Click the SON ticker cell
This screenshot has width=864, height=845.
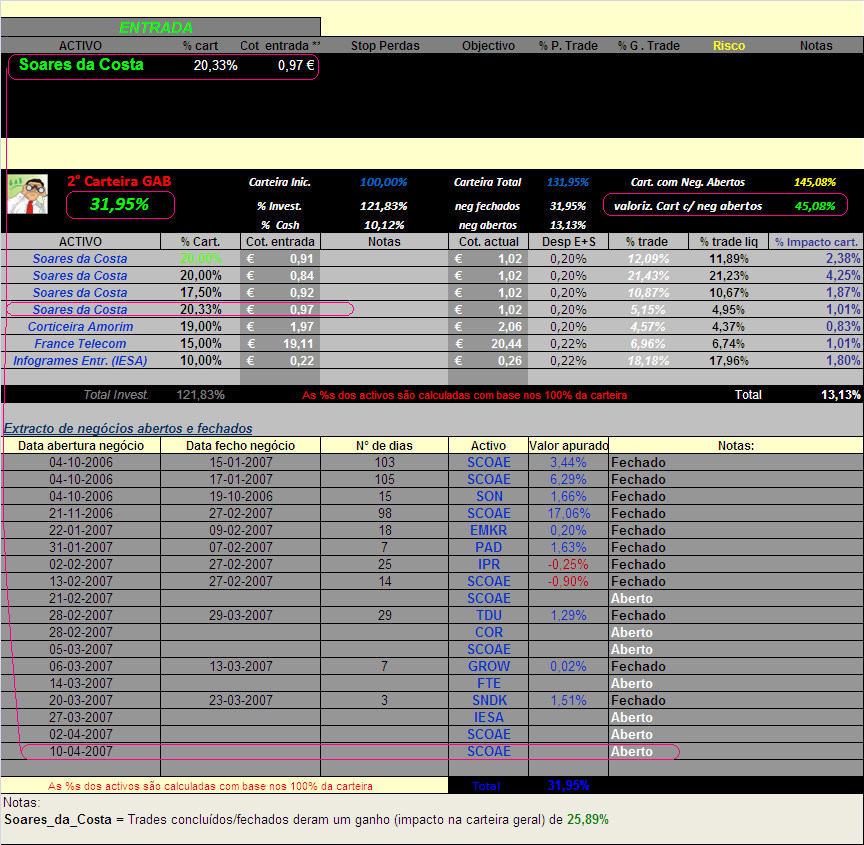pyautogui.click(x=489, y=496)
